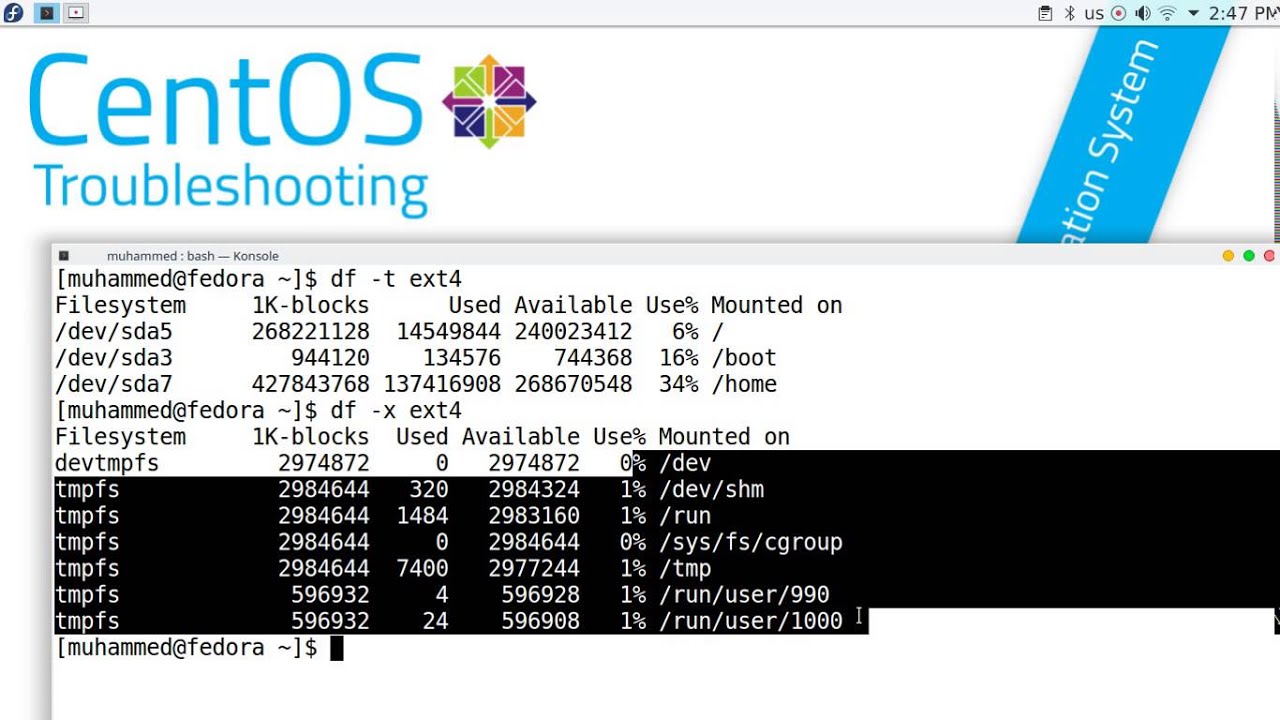
Task: Click the green maximize button of Konsole
Action: click(x=1249, y=256)
